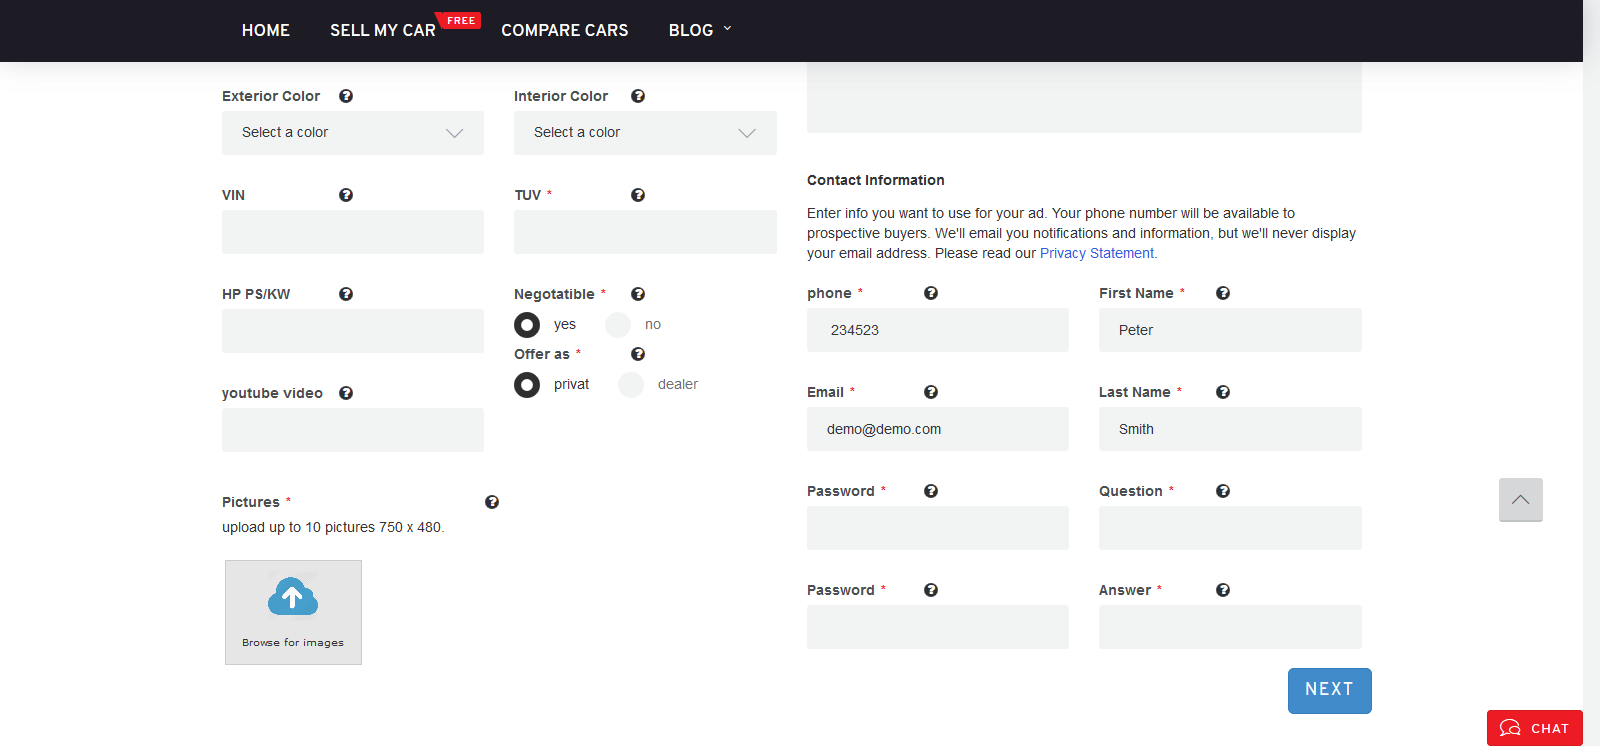Select 'dealer' under Offer as
Image resolution: width=1600 pixels, height=746 pixels.
pos(631,385)
